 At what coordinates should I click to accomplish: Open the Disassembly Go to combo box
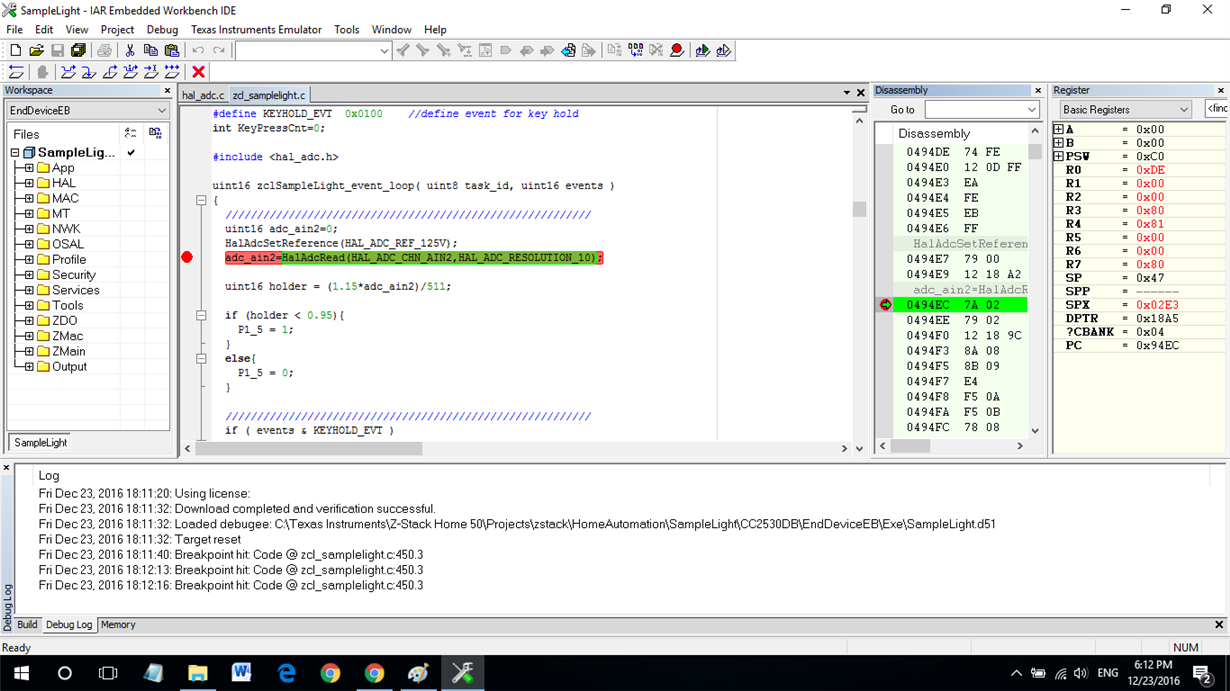click(982, 110)
